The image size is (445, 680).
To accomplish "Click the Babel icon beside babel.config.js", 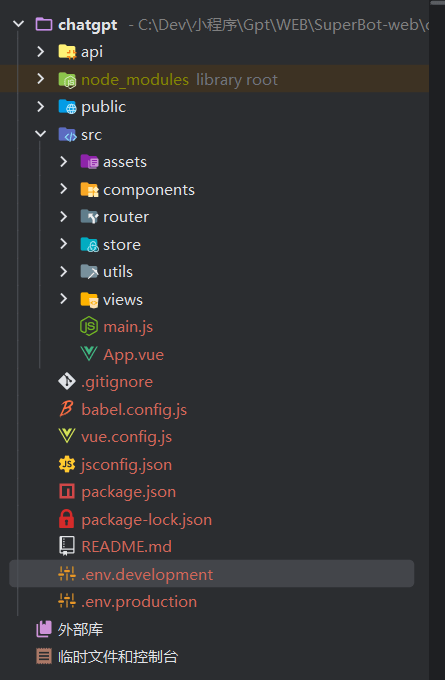I will coord(66,409).
